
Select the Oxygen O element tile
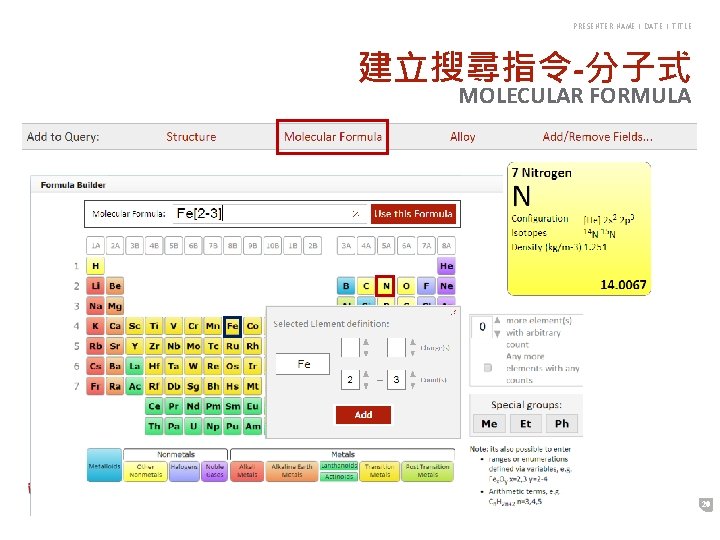tap(406, 286)
